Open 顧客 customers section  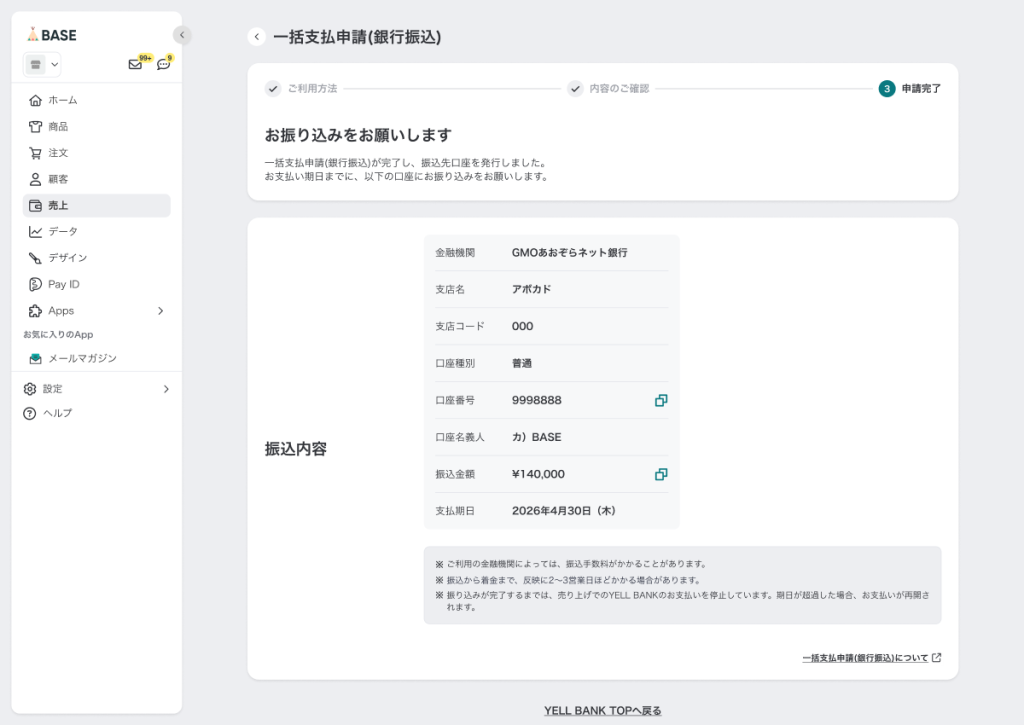[x=58, y=179]
